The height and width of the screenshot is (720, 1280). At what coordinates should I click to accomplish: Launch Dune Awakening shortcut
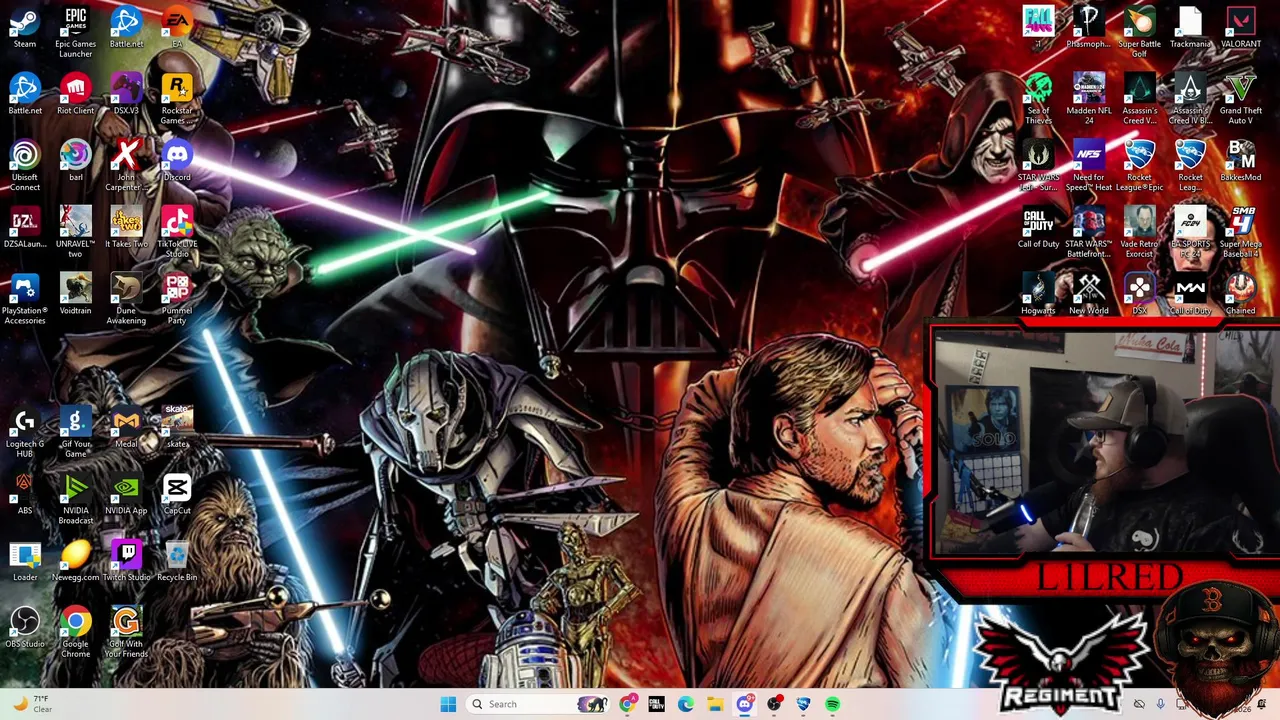126,300
